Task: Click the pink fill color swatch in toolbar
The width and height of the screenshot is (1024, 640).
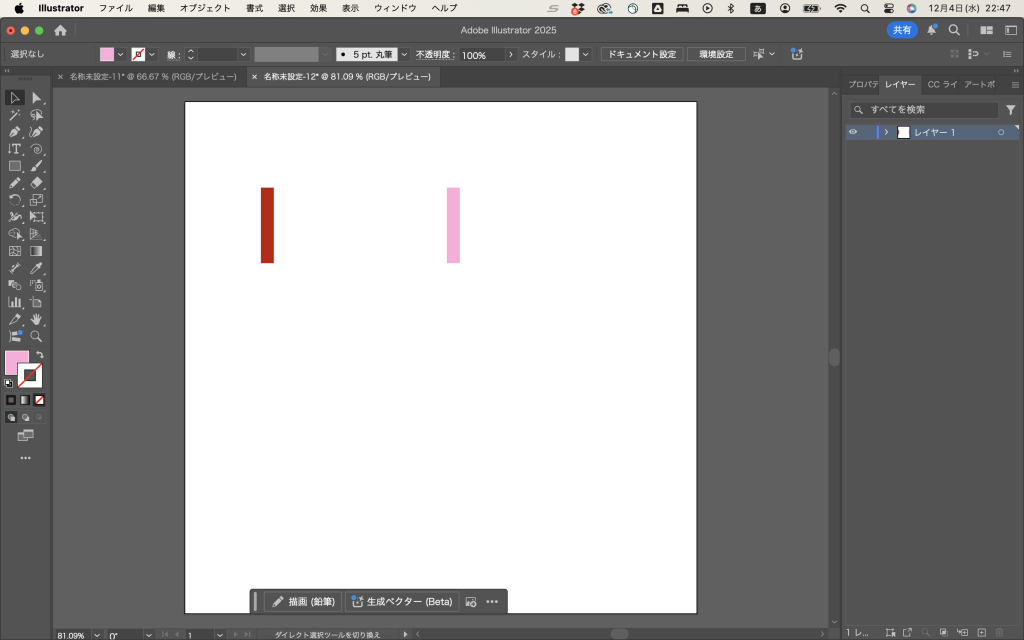Action: pyautogui.click(x=15, y=361)
